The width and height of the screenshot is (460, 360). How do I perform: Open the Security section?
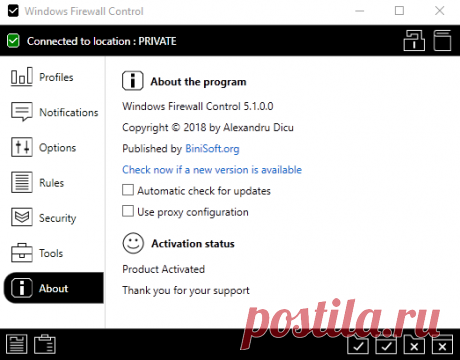53,218
